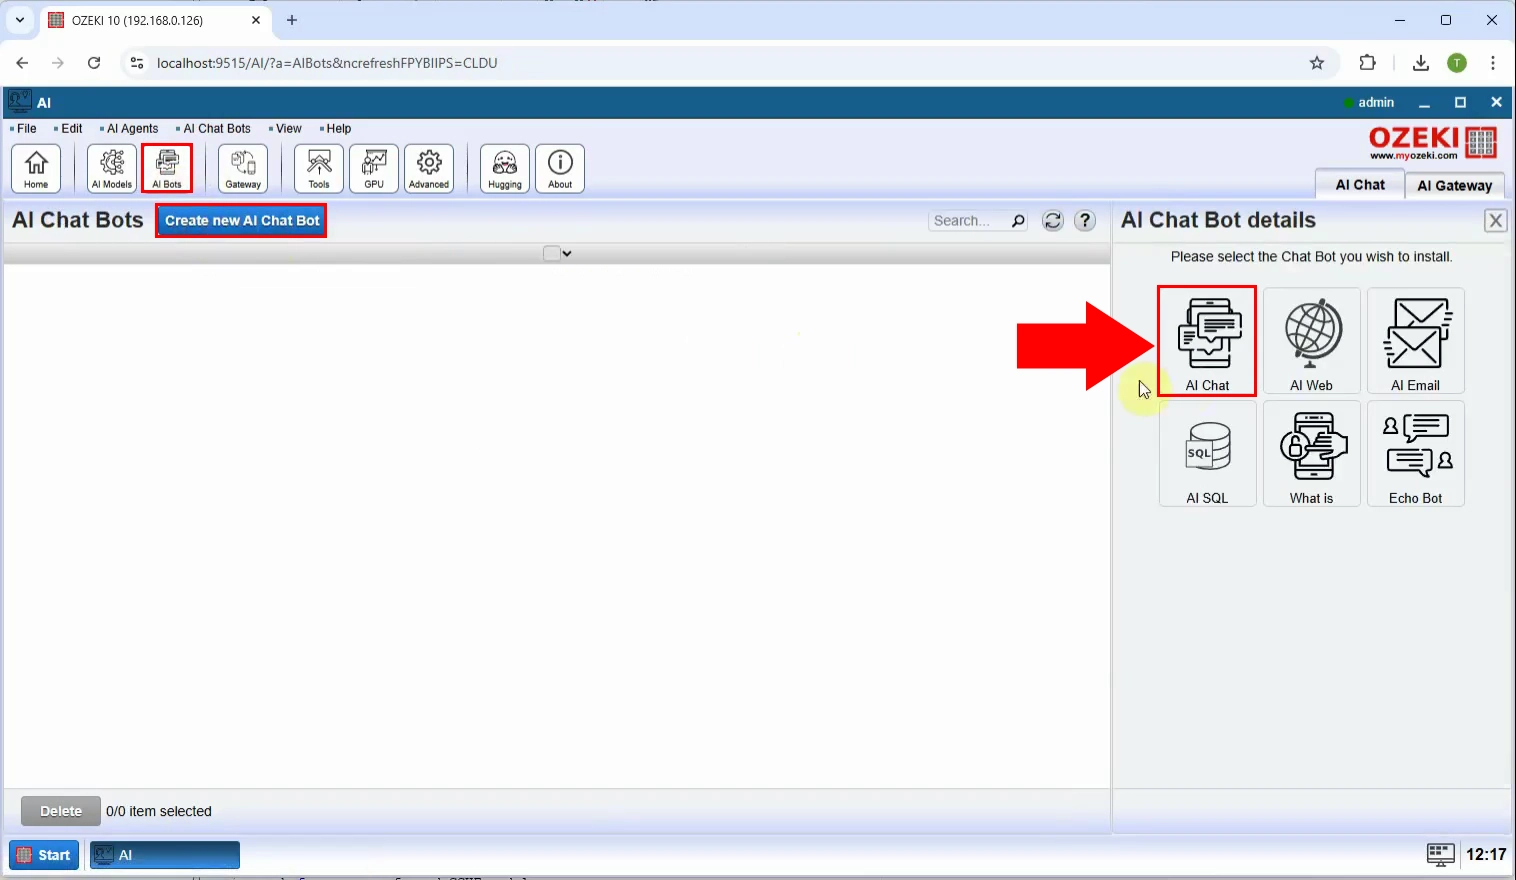
Task: Open the Advanced settings toolbar icon
Action: 429,168
